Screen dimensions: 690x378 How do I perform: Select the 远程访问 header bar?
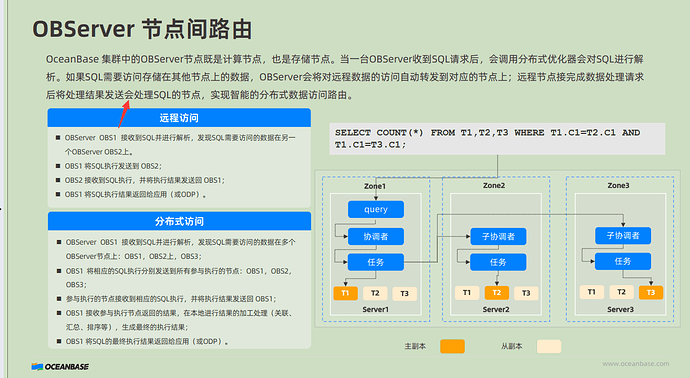179,118
